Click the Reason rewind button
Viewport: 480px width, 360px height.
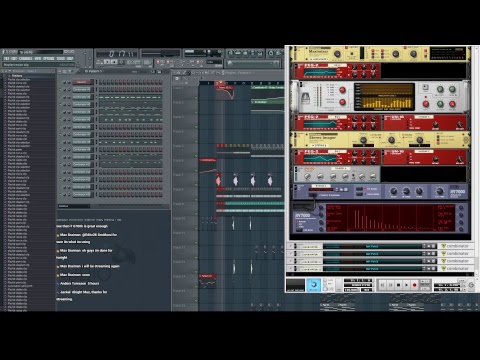point(382,285)
